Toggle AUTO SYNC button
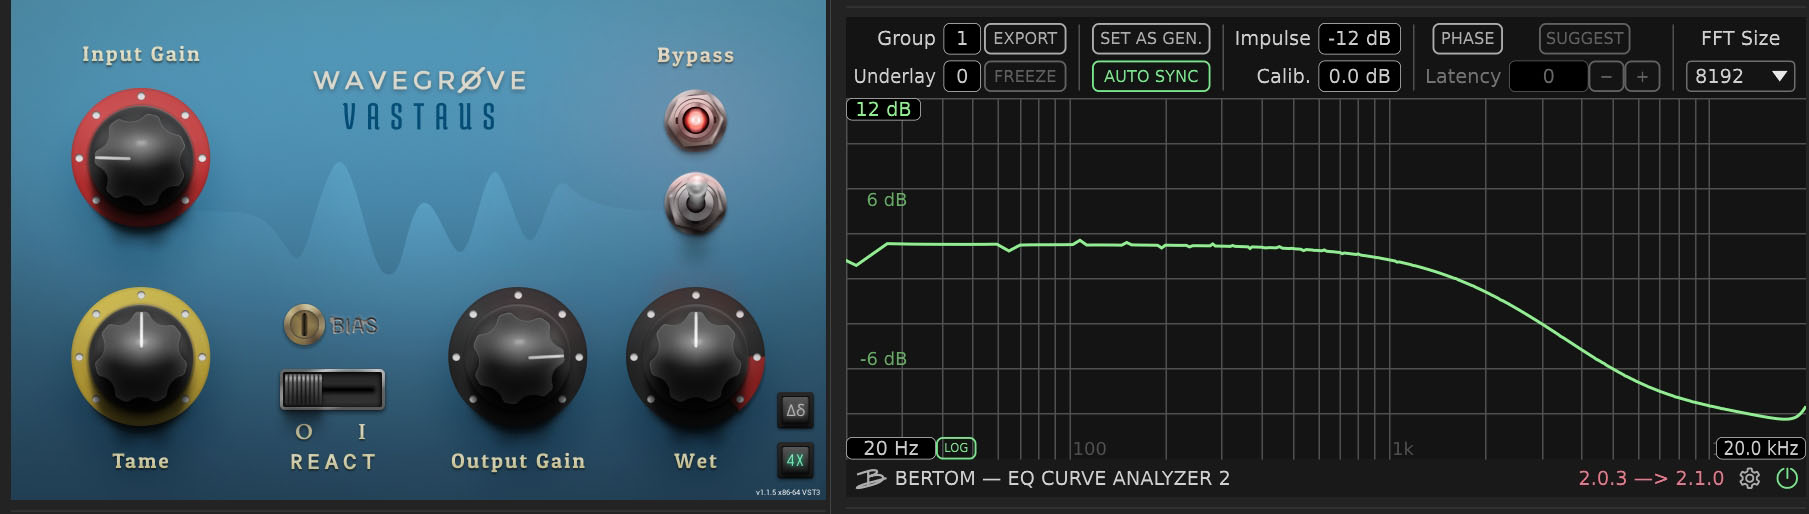 [1151, 76]
